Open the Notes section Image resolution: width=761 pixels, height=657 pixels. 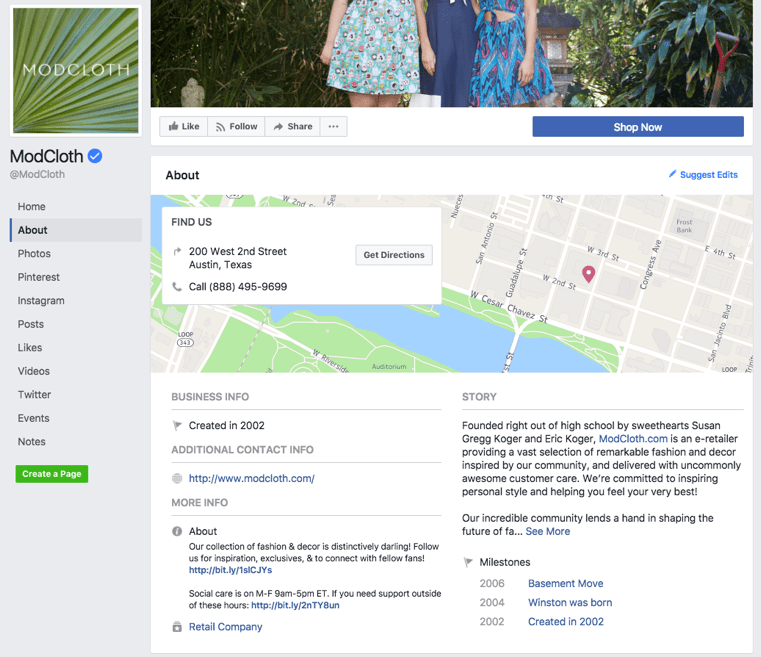32,442
